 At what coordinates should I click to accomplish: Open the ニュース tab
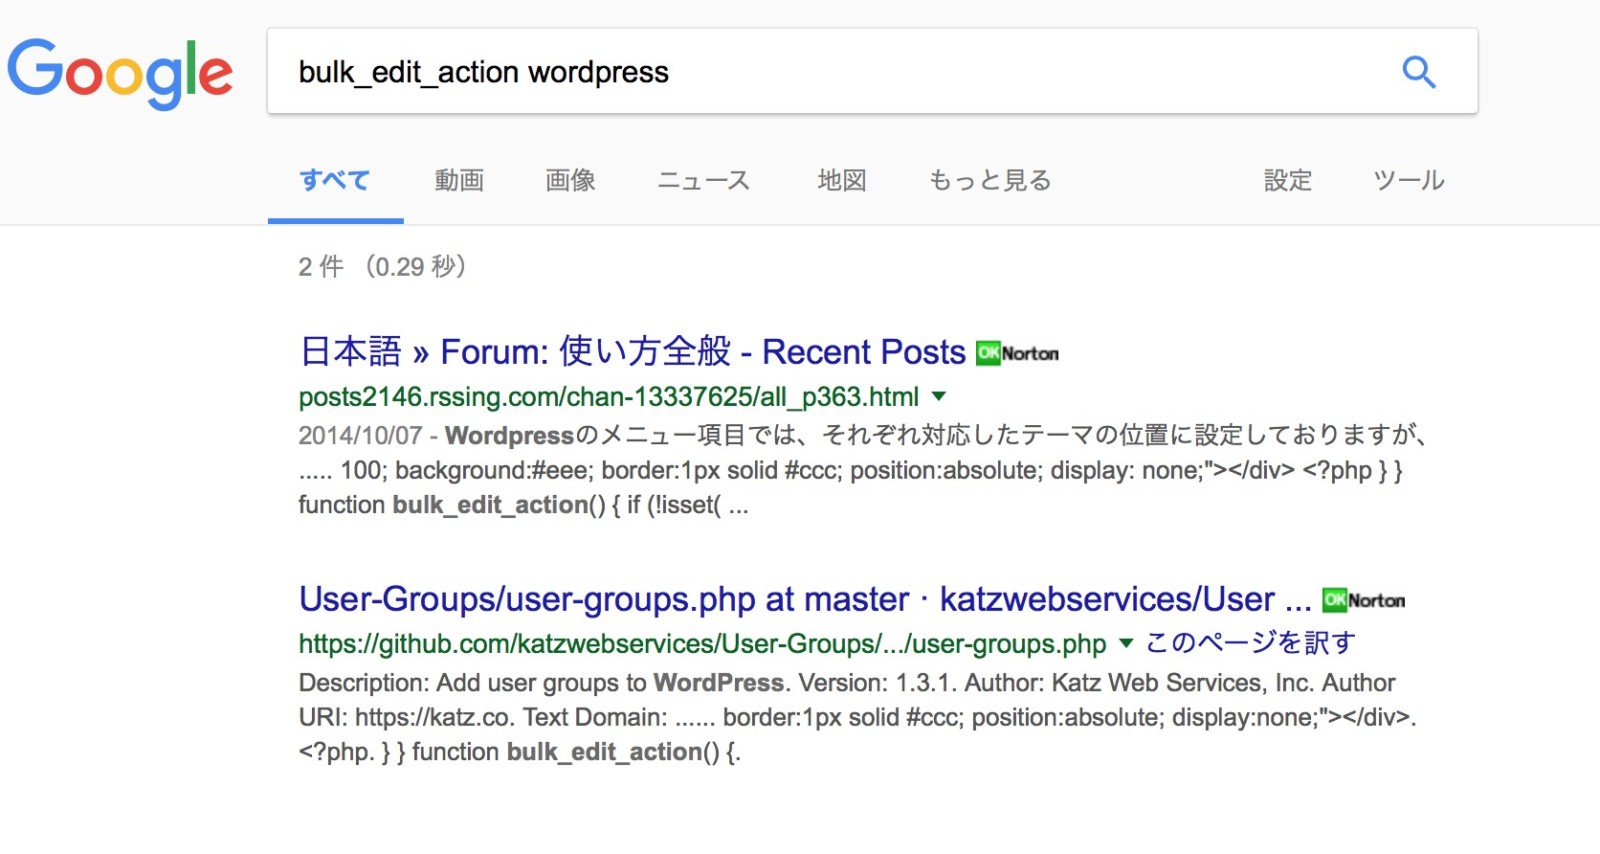tap(703, 181)
